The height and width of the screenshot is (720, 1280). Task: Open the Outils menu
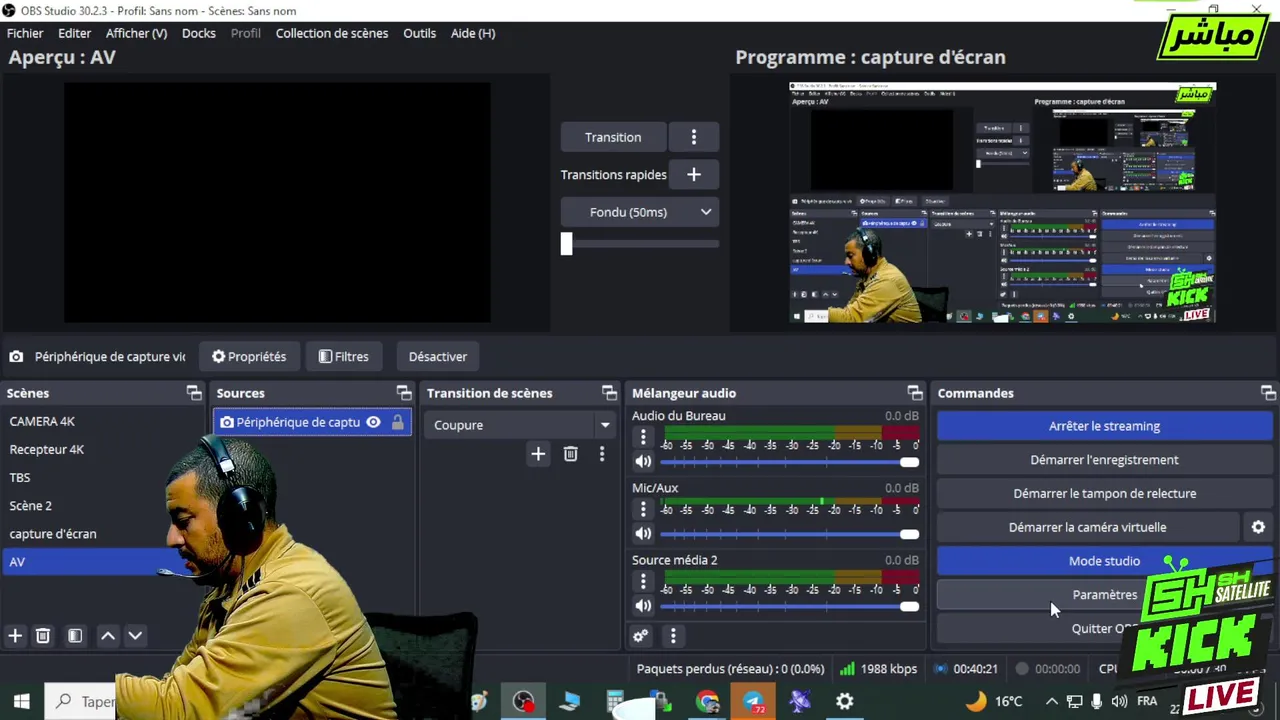point(419,33)
